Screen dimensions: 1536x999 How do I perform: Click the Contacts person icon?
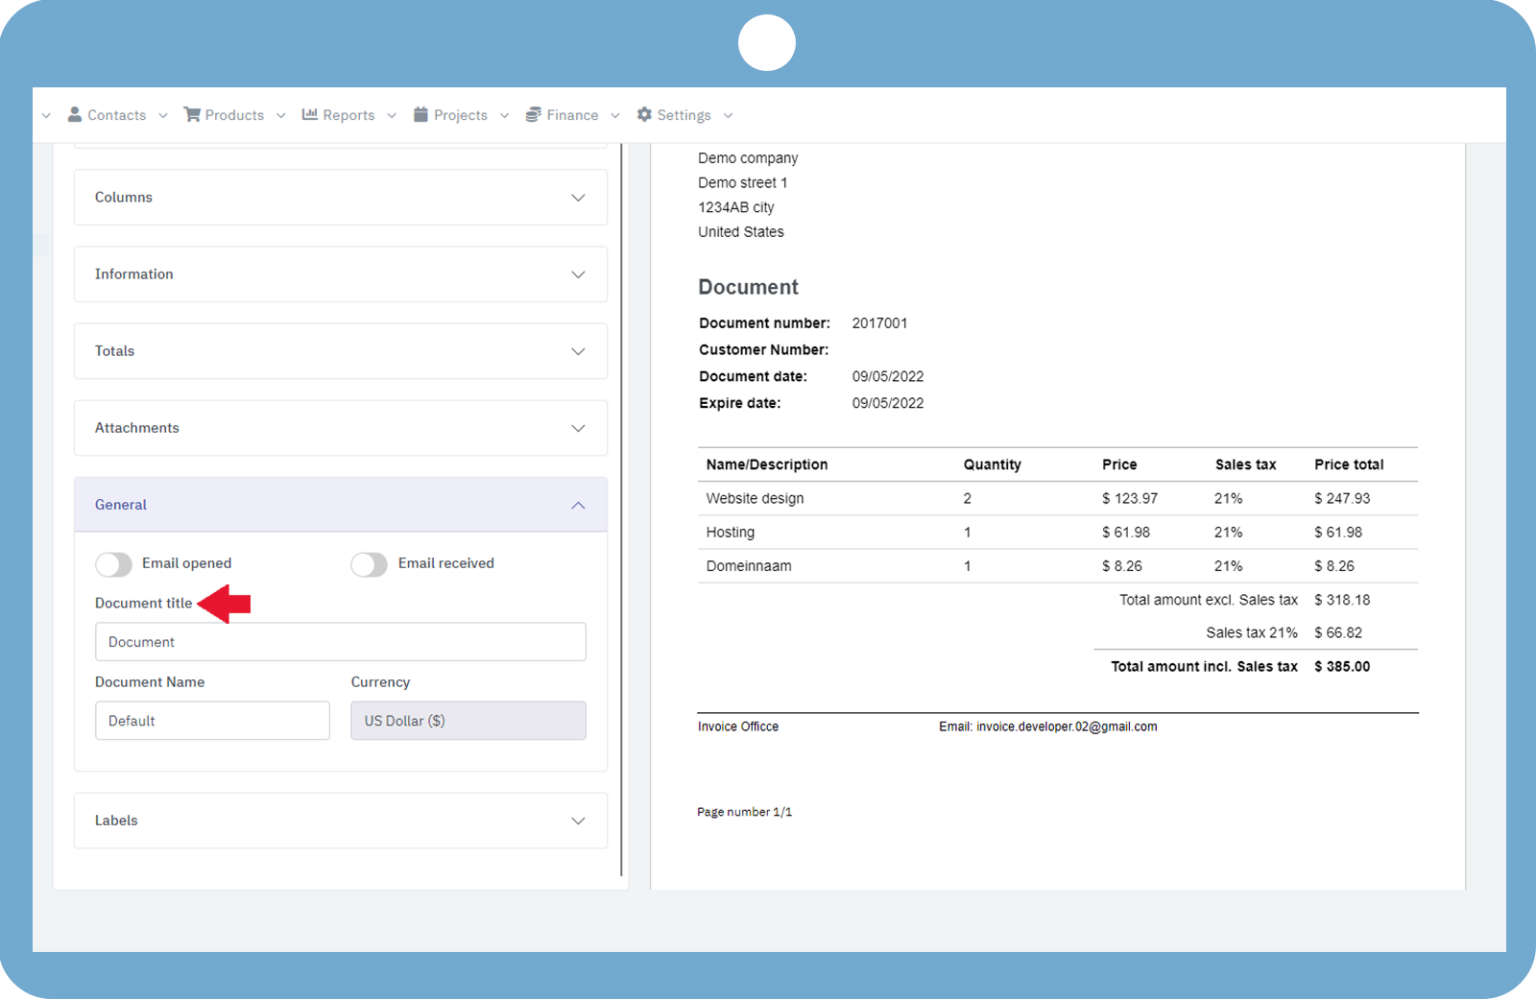coord(74,115)
